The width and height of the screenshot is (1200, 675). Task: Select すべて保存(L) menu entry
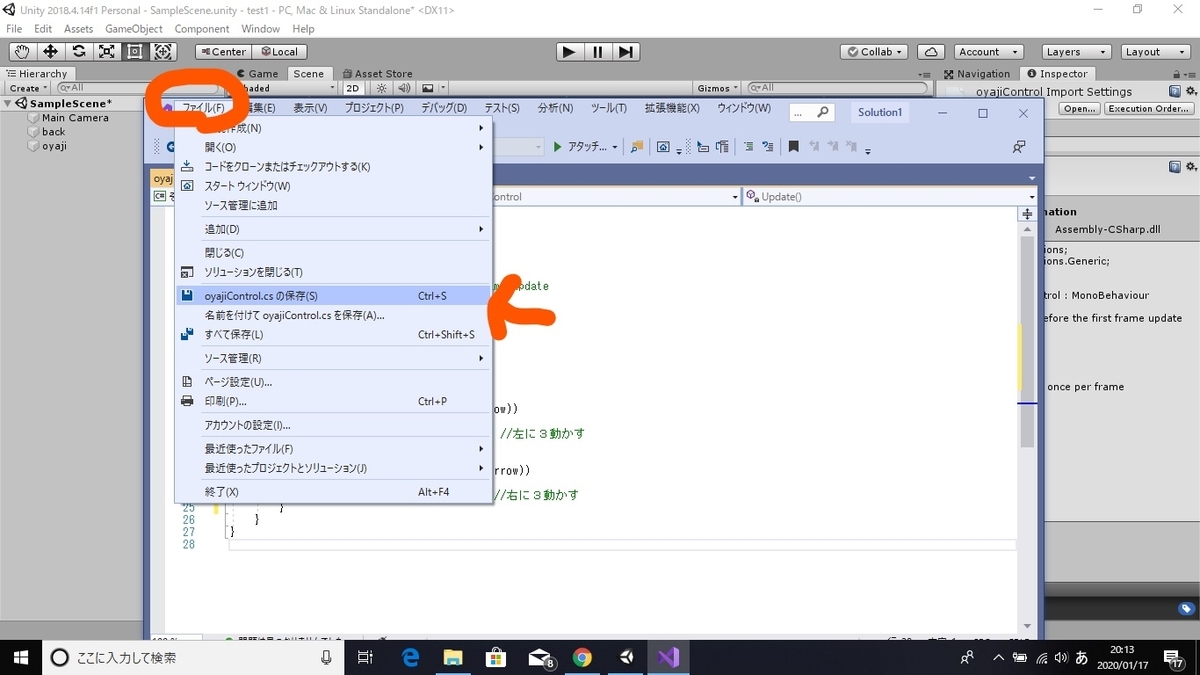tap(333, 334)
